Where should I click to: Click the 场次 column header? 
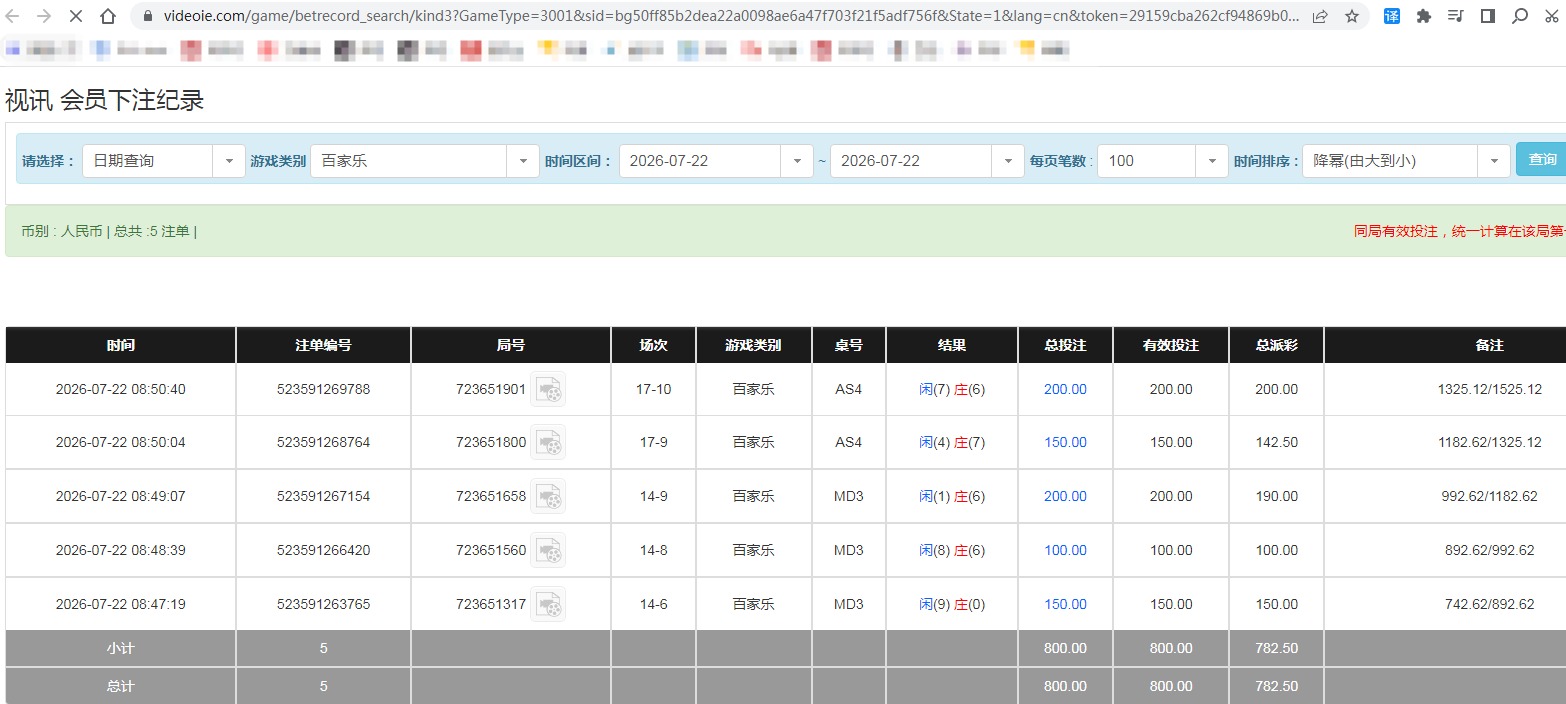tap(653, 345)
